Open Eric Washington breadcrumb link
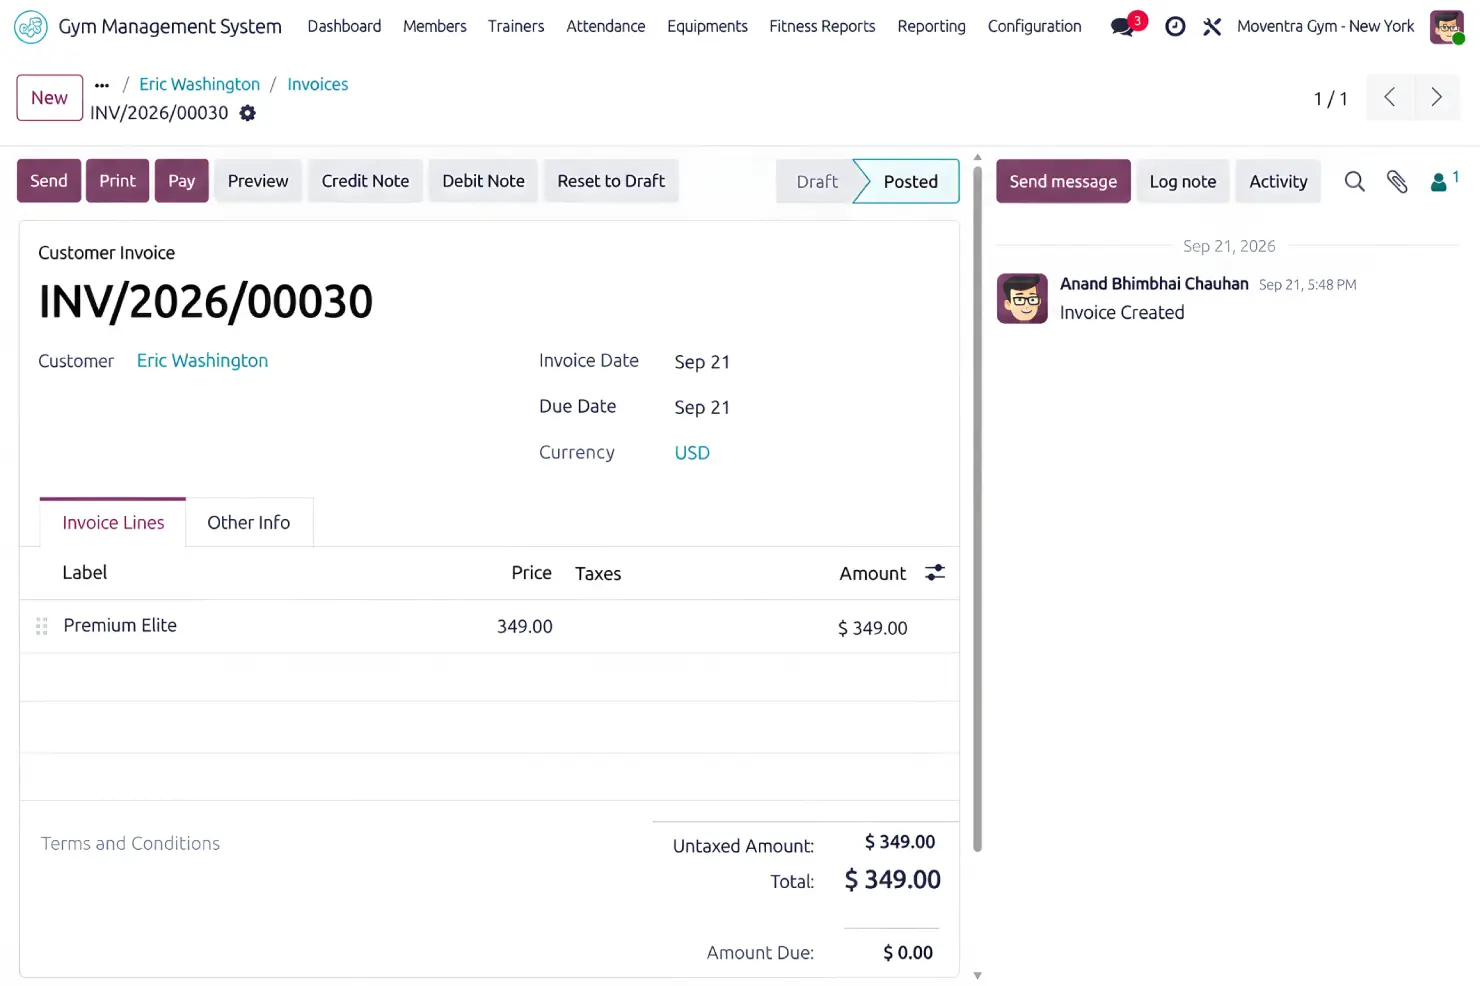The width and height of the screenshot is (1480, 986). point(199,85)
